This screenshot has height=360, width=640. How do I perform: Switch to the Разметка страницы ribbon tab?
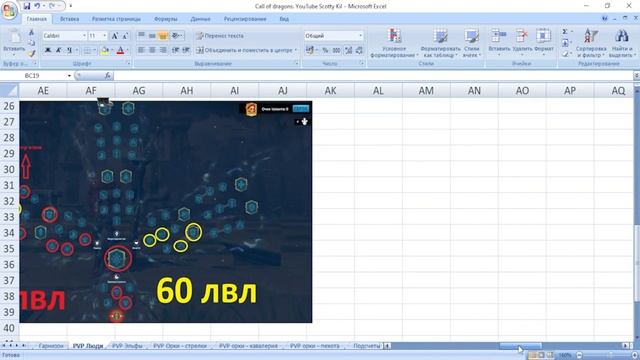[x=116, y=19]
